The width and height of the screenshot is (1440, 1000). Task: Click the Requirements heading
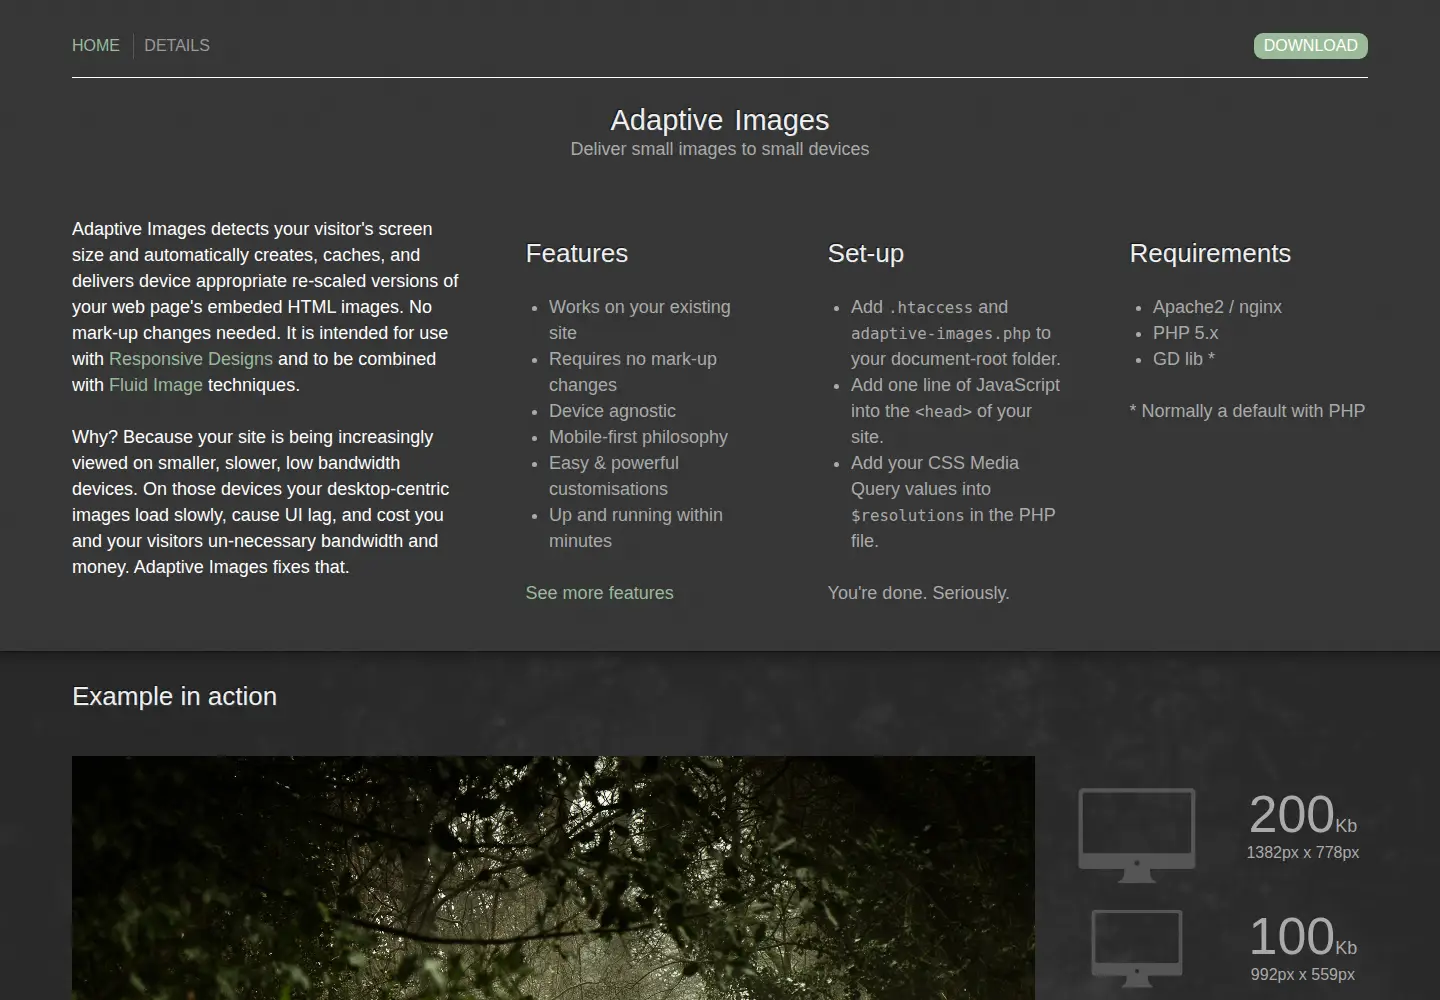coord(1210,254)
